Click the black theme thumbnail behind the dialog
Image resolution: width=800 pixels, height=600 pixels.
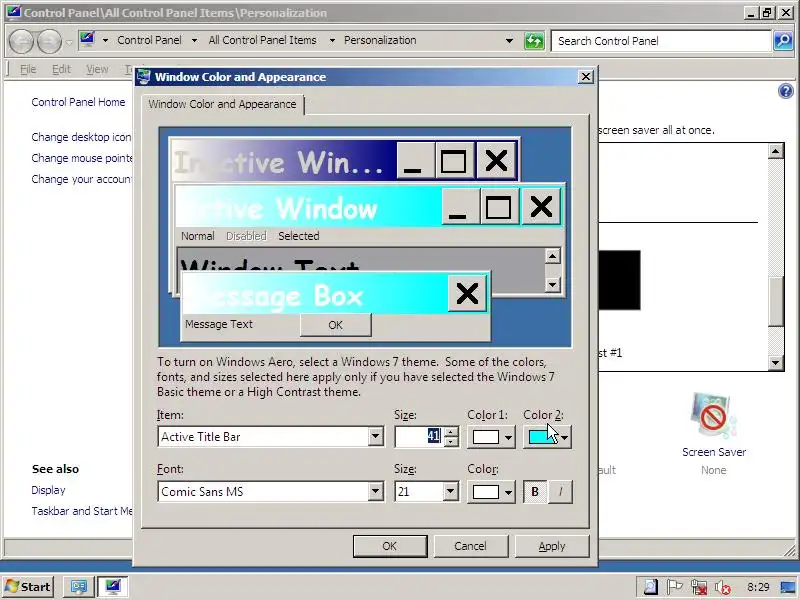coord(619,280)
